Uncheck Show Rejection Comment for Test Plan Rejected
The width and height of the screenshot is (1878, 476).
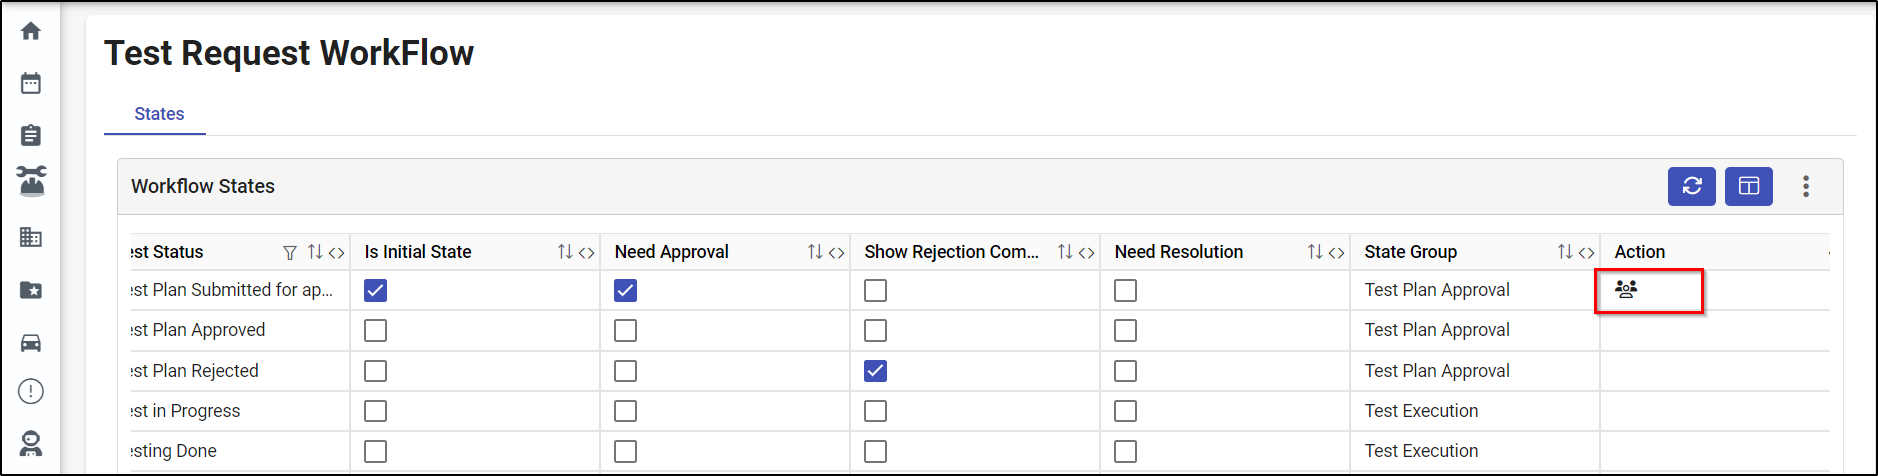pos(876,371)
